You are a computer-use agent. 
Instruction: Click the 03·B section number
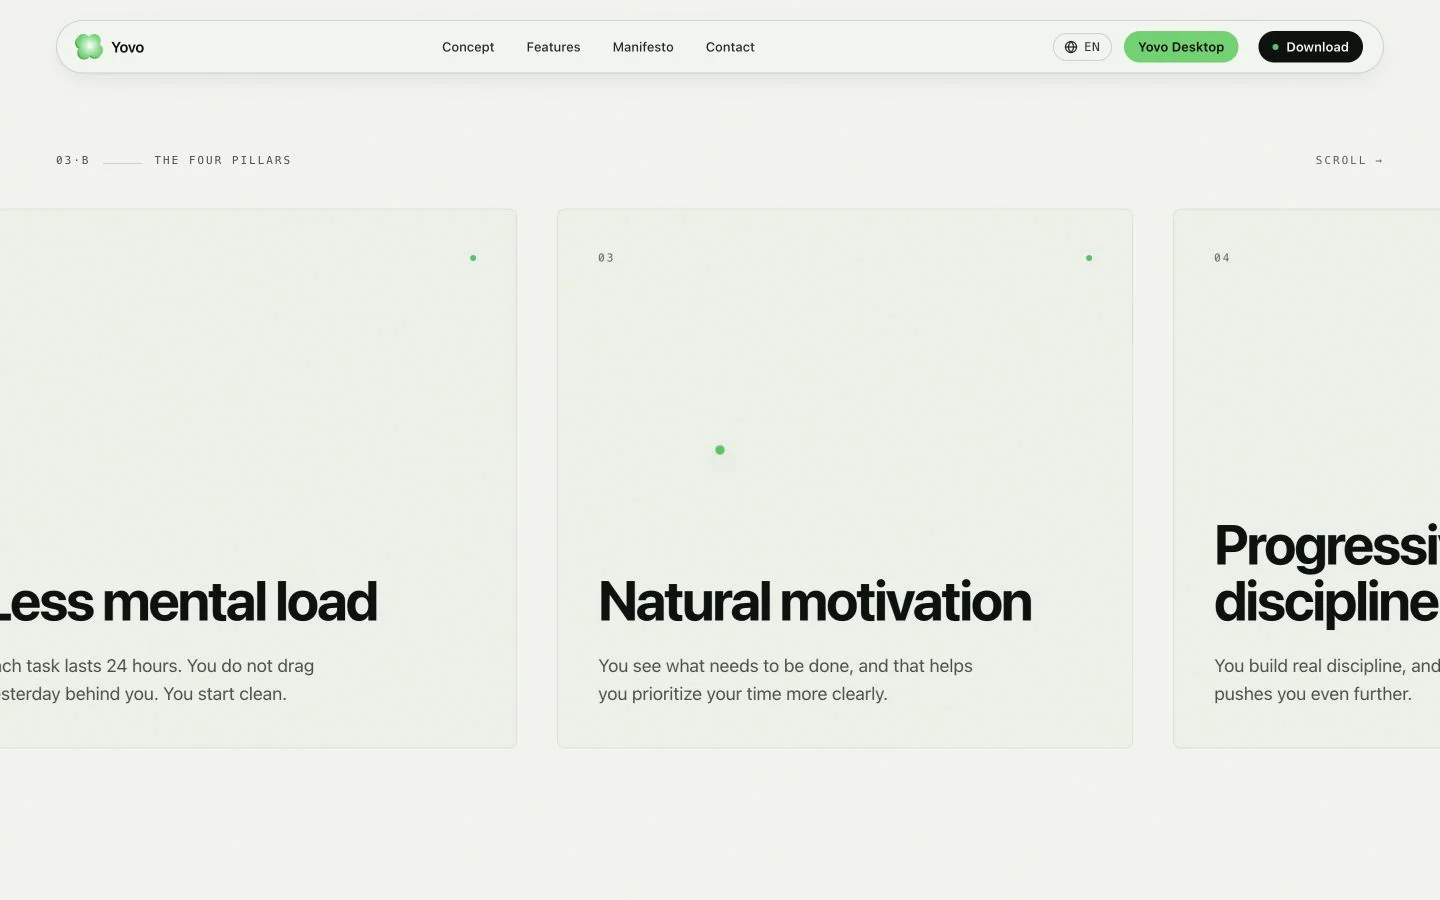[72, 160]
